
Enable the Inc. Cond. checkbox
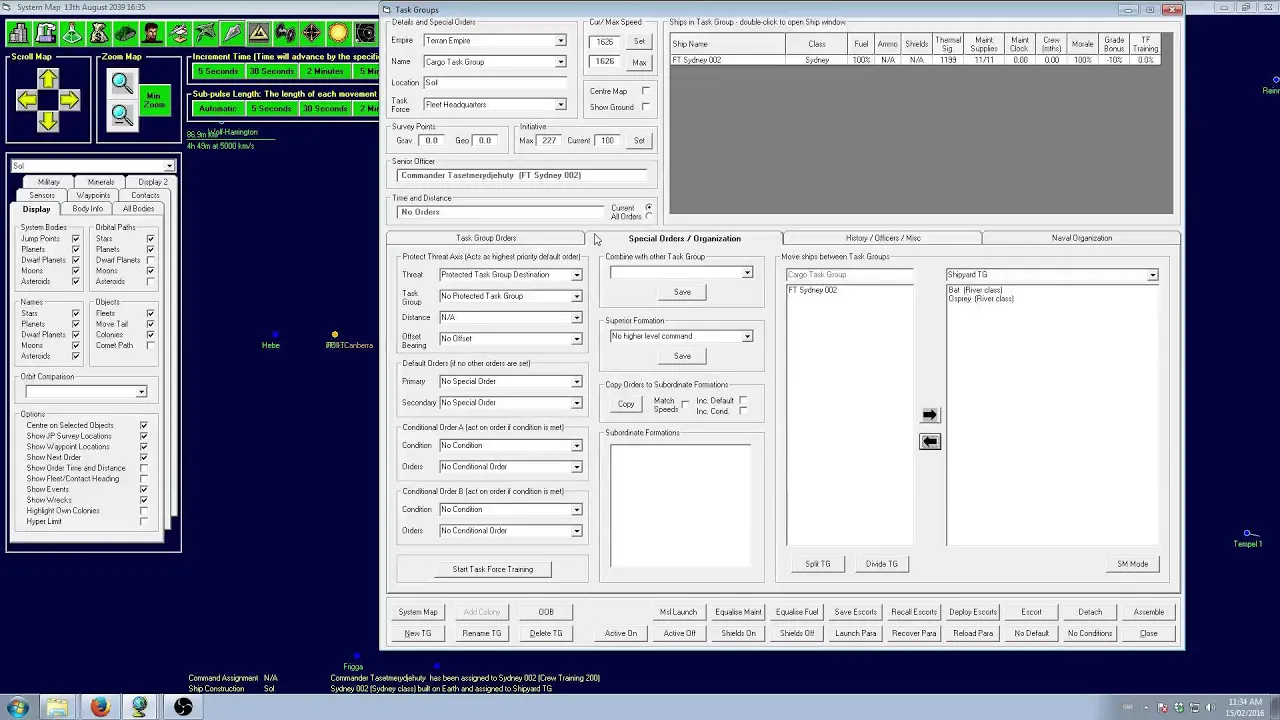(x=743, y=411)
